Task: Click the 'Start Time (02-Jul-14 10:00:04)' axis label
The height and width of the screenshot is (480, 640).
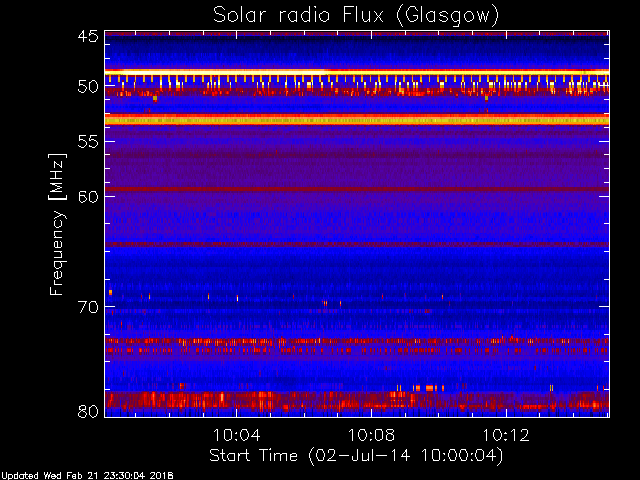Action: 356,456
